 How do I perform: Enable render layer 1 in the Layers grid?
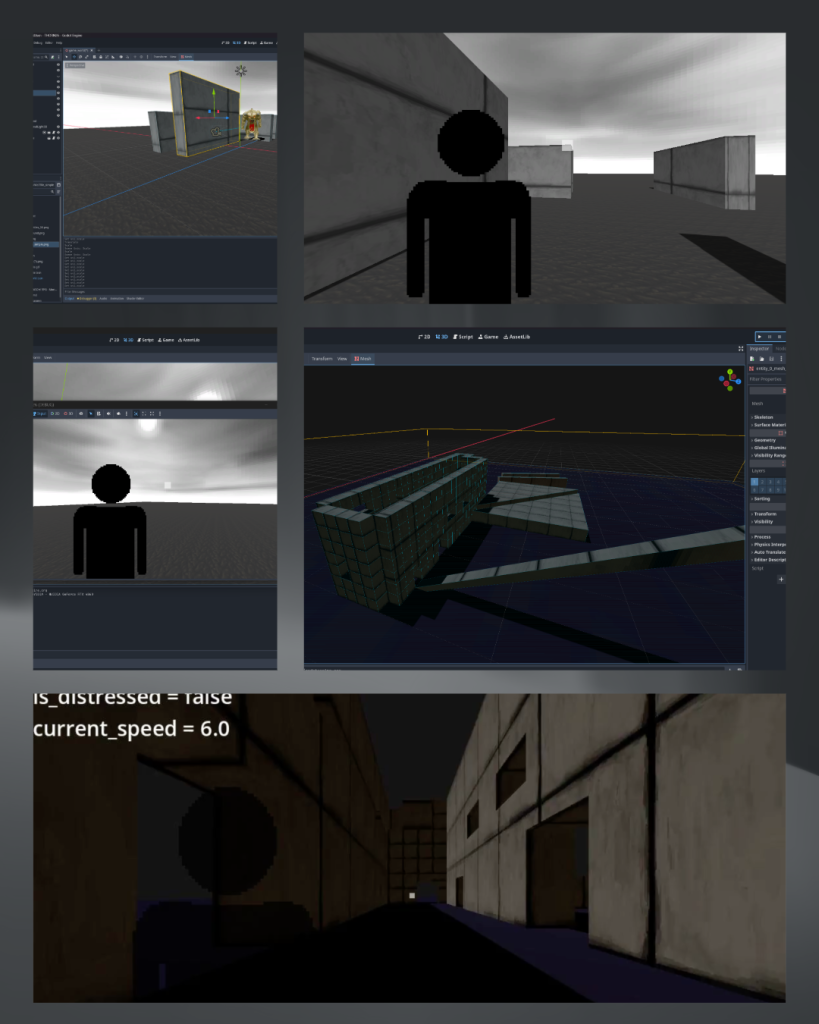click(755, 482)
